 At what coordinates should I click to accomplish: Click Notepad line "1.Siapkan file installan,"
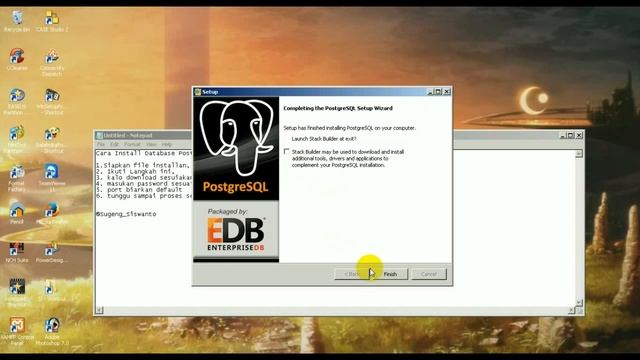click(143, 165)
